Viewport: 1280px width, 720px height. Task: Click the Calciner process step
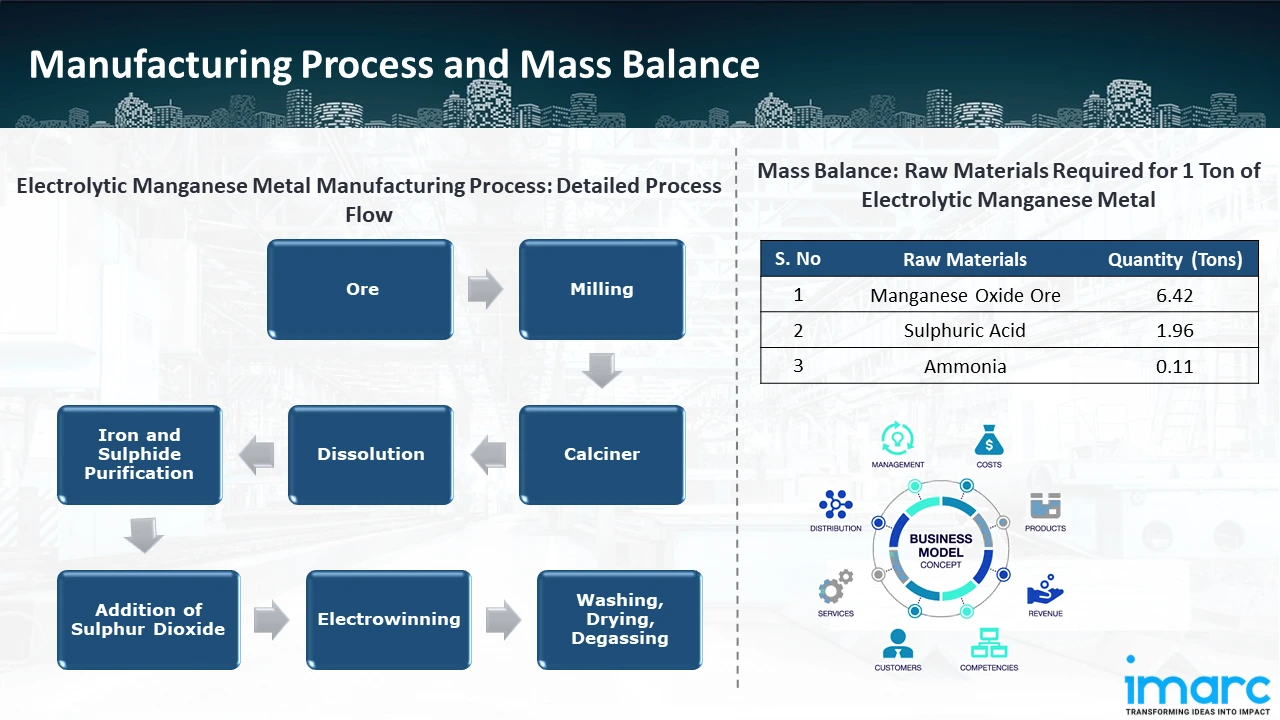coord(601,454)
